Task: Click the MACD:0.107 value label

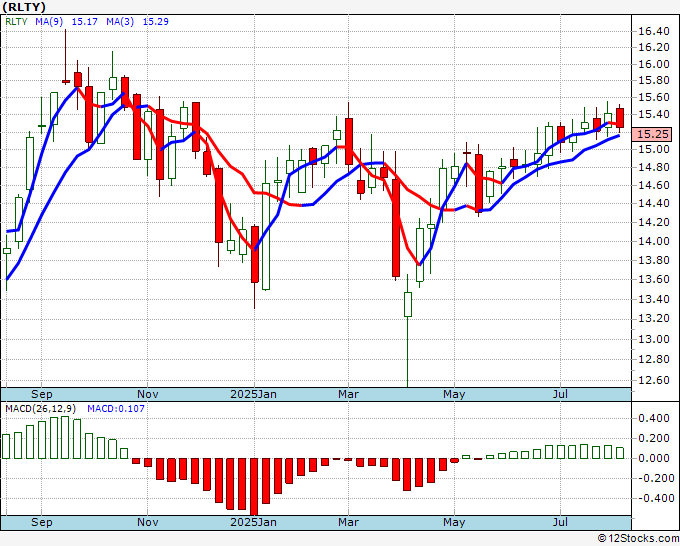Action: [x=116, y=409]
